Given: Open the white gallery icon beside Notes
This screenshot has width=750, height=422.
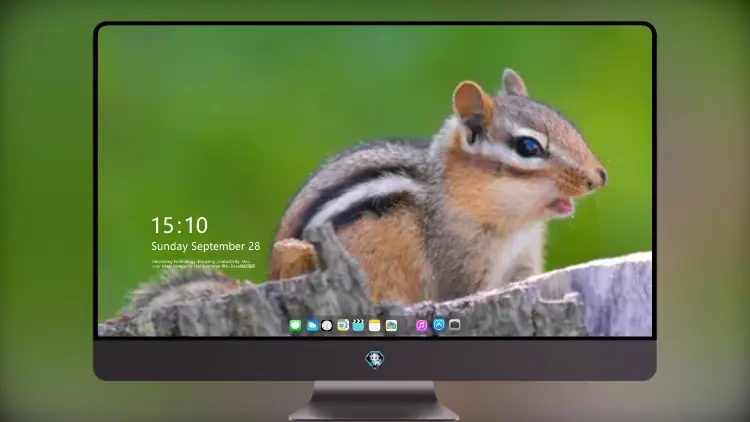Looking at the screenshot, I should tap(391, 326).
